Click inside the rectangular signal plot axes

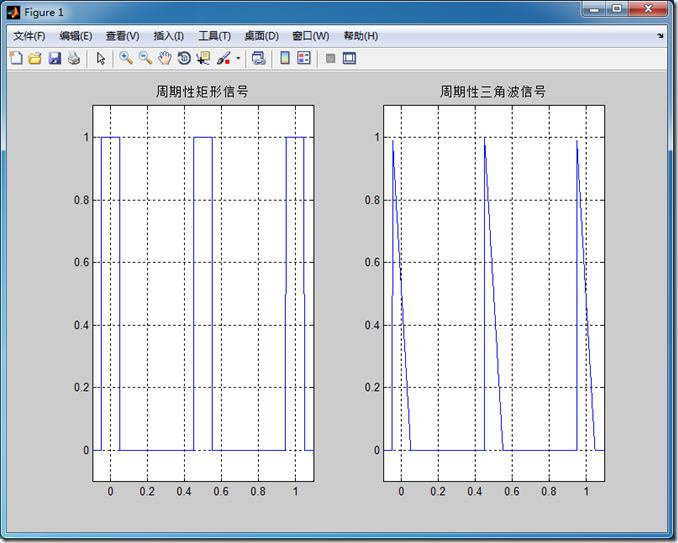click(x=203, y=293)
